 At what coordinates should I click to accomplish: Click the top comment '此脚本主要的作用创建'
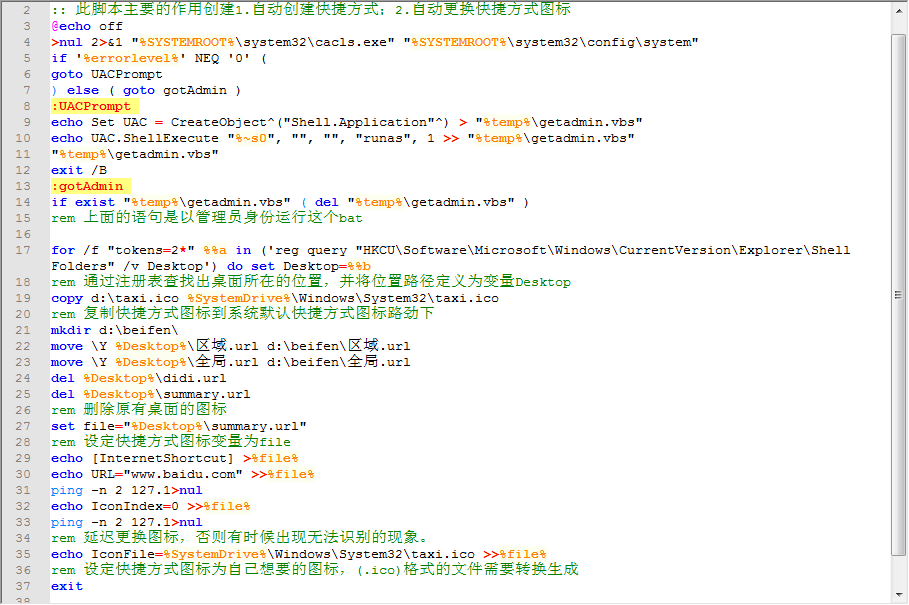click(x=155, y=10)
